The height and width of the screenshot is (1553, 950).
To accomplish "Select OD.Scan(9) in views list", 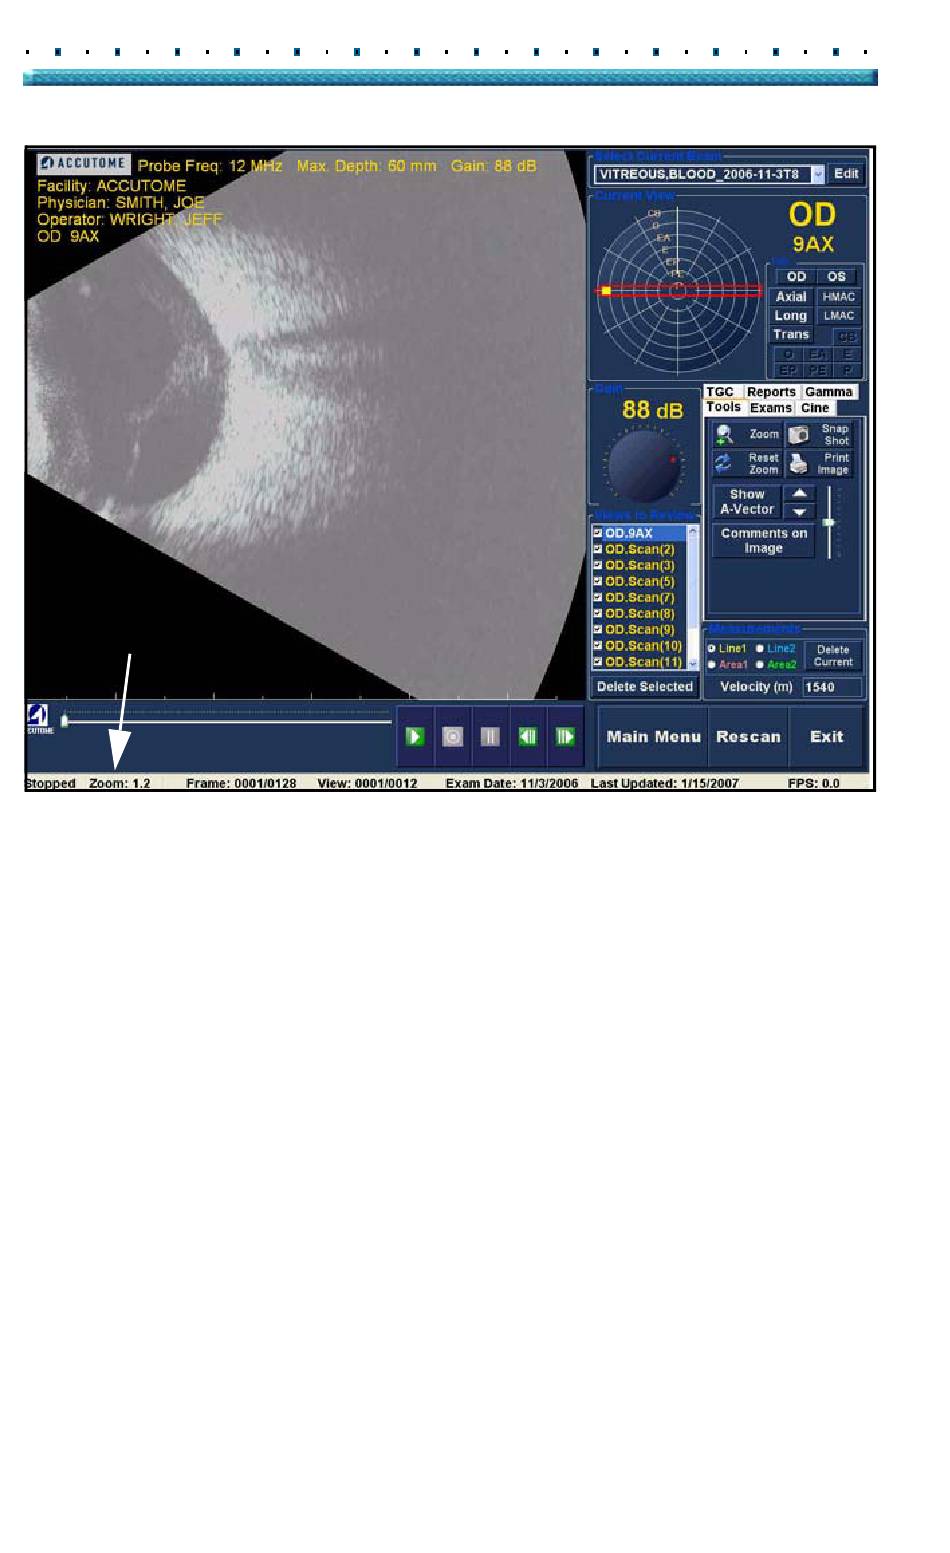I will click(640, 629).
